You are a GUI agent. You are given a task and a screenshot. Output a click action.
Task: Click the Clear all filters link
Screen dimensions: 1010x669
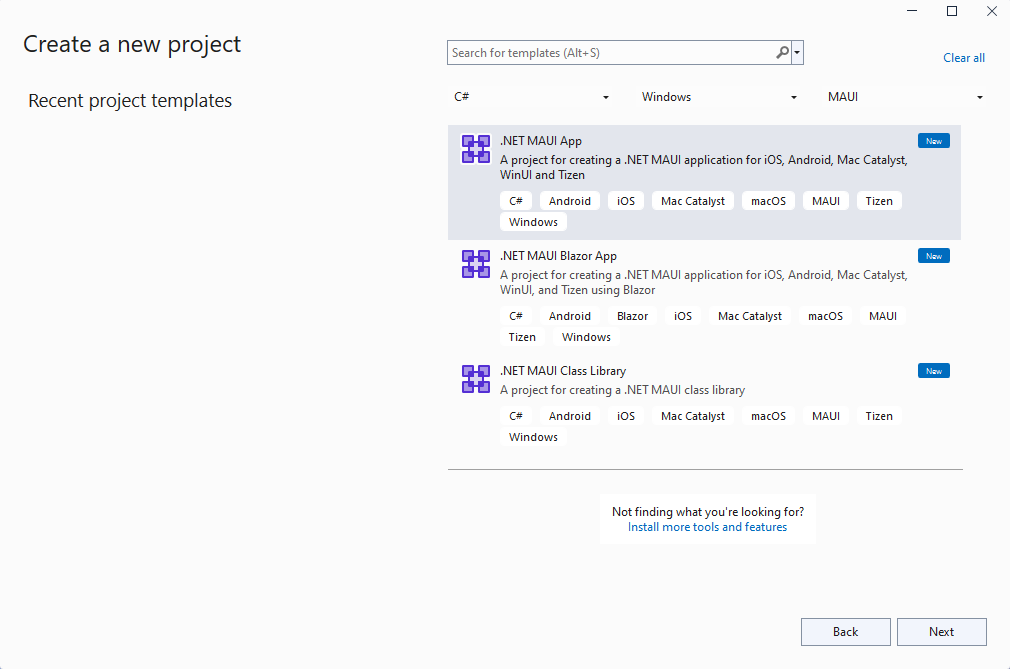963,57
